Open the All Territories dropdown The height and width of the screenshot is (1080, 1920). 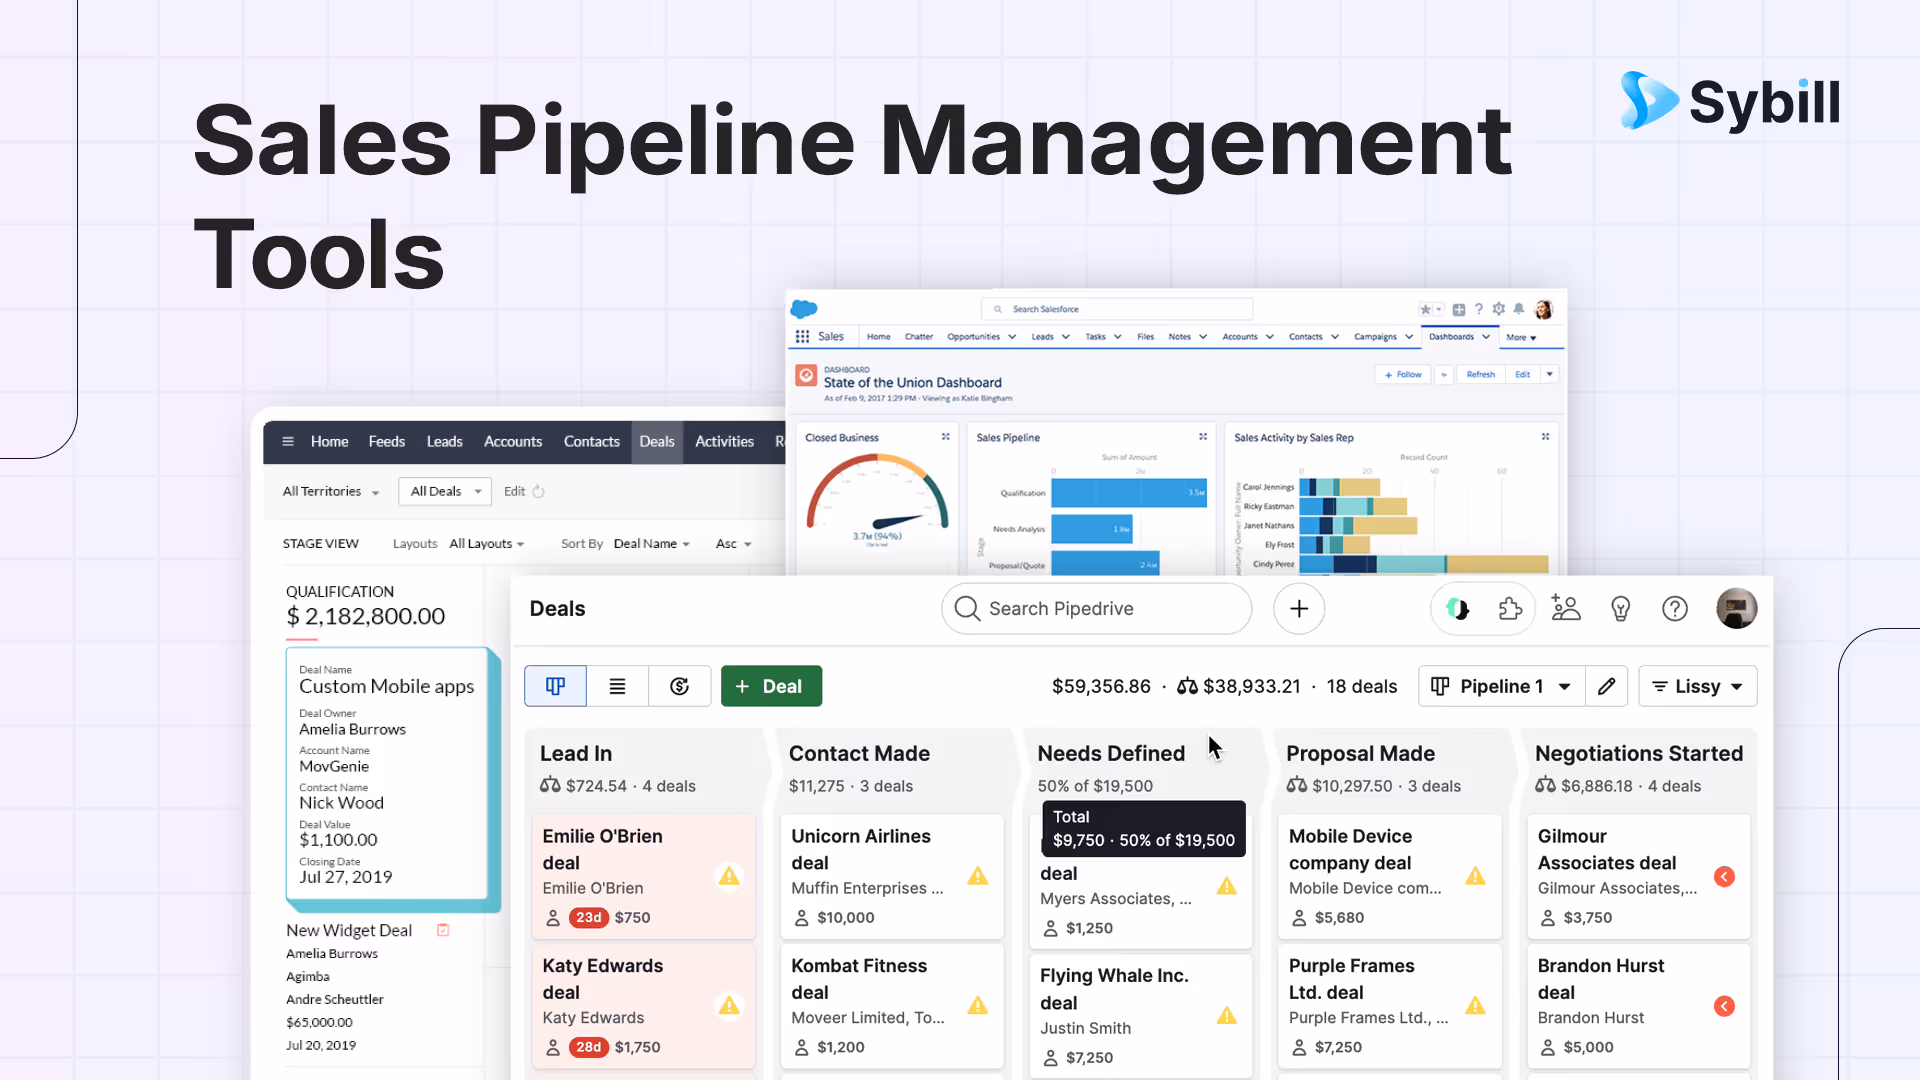pyautogui.click(x=331, y=491)
